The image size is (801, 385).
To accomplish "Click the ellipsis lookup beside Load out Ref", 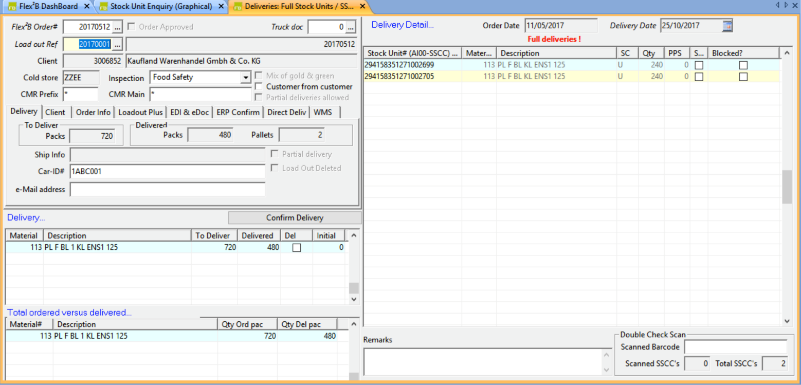I will (x=117, y=44).
